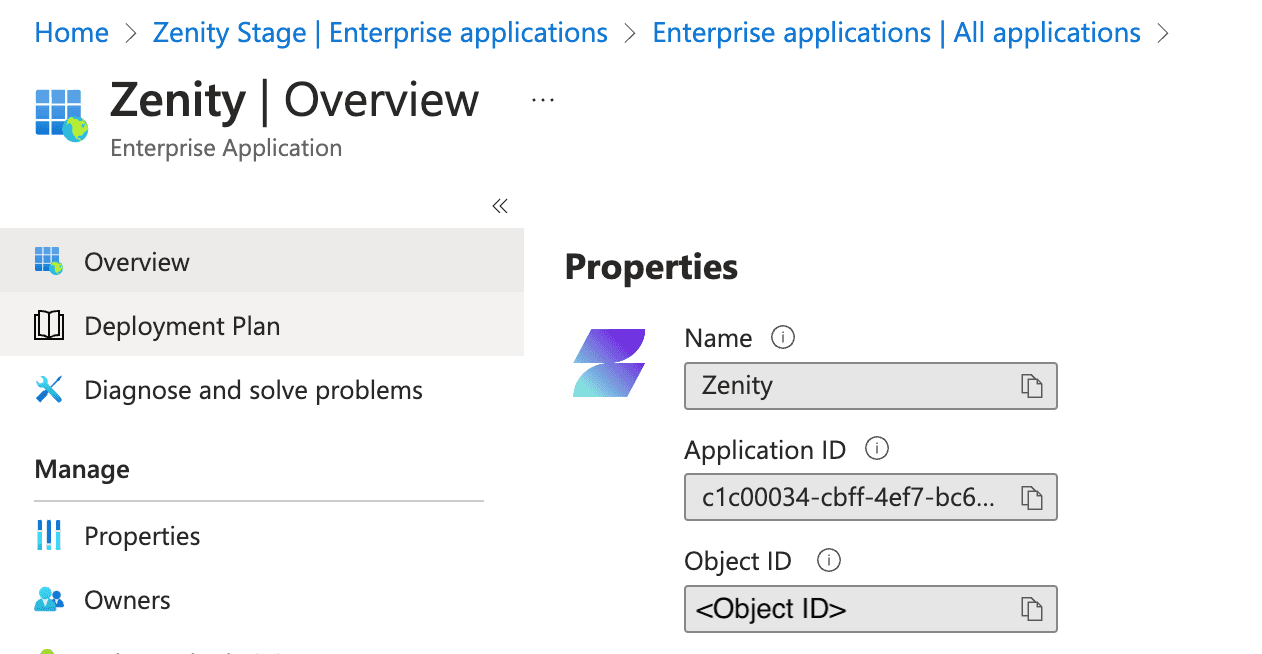Viewport: 1262px width, 654px height.
Task: Click the Owners people icon
Action: pos(48,600)
